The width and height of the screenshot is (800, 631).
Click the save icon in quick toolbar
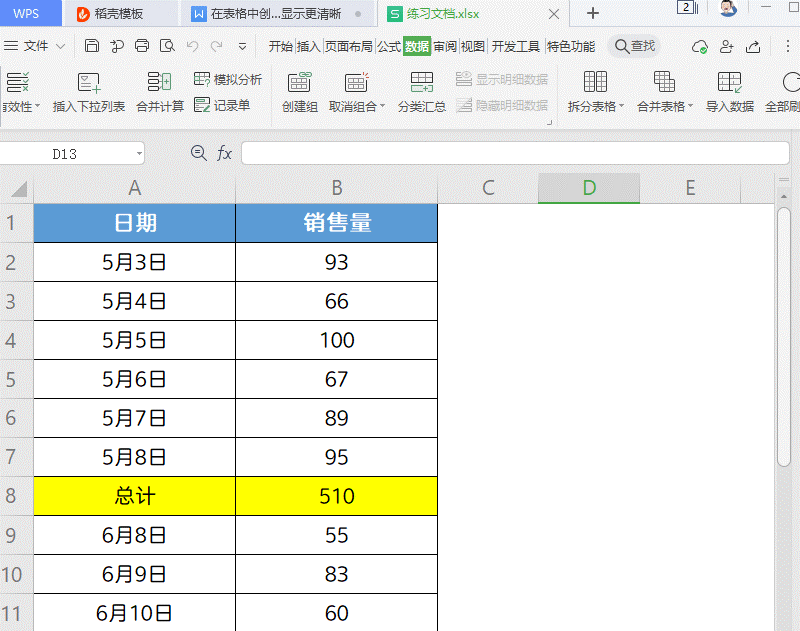pos(92,46)
